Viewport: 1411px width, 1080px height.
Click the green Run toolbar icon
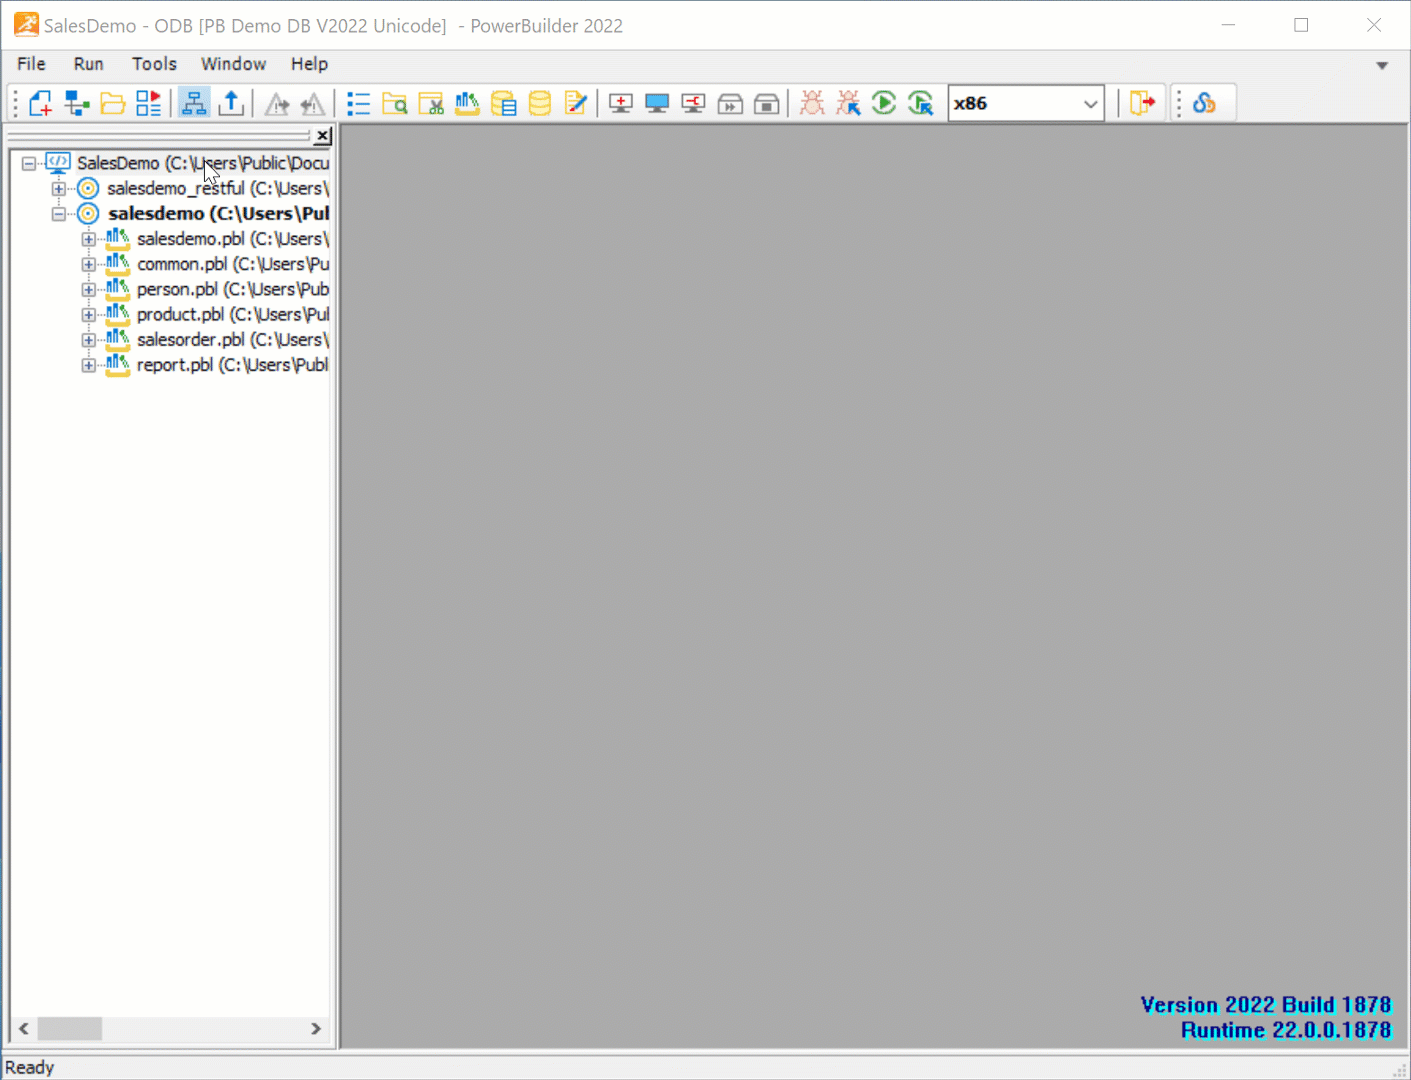(x=884, y=103)
